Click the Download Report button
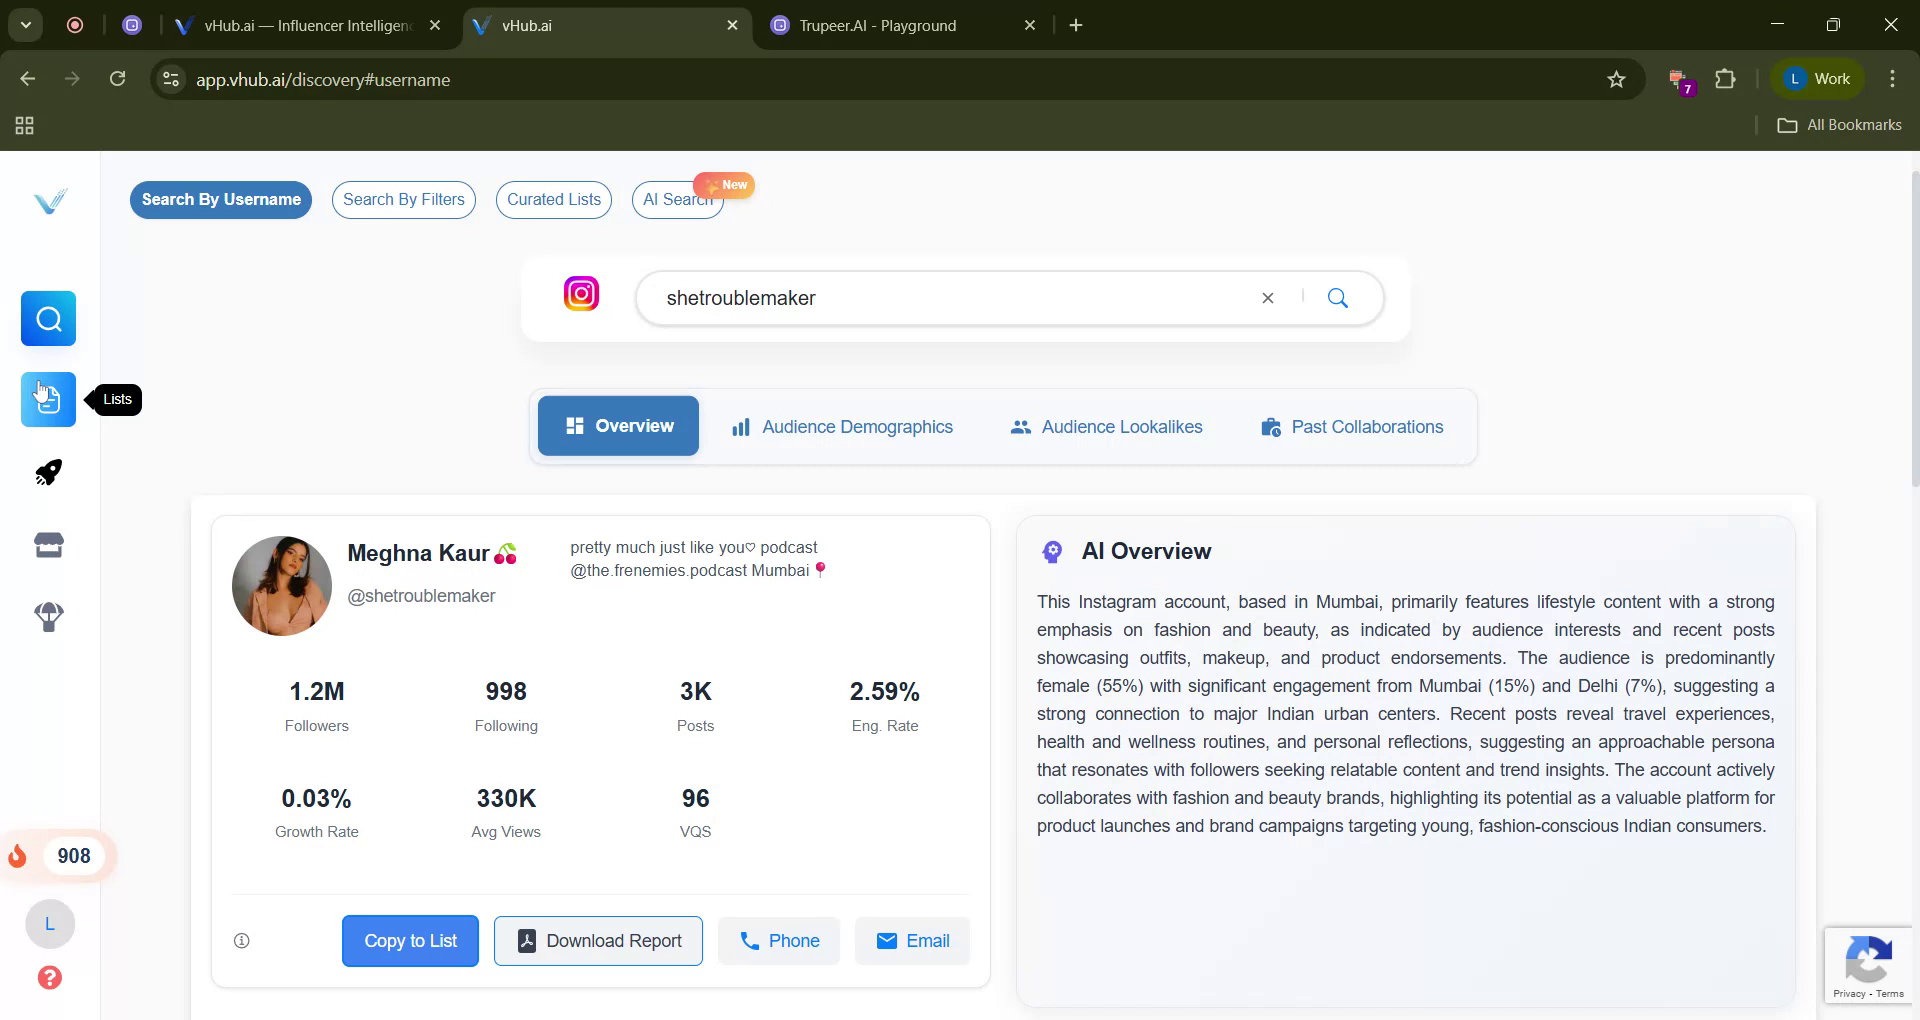This screenshot has height=1020, width=1920. pos(598,940)
